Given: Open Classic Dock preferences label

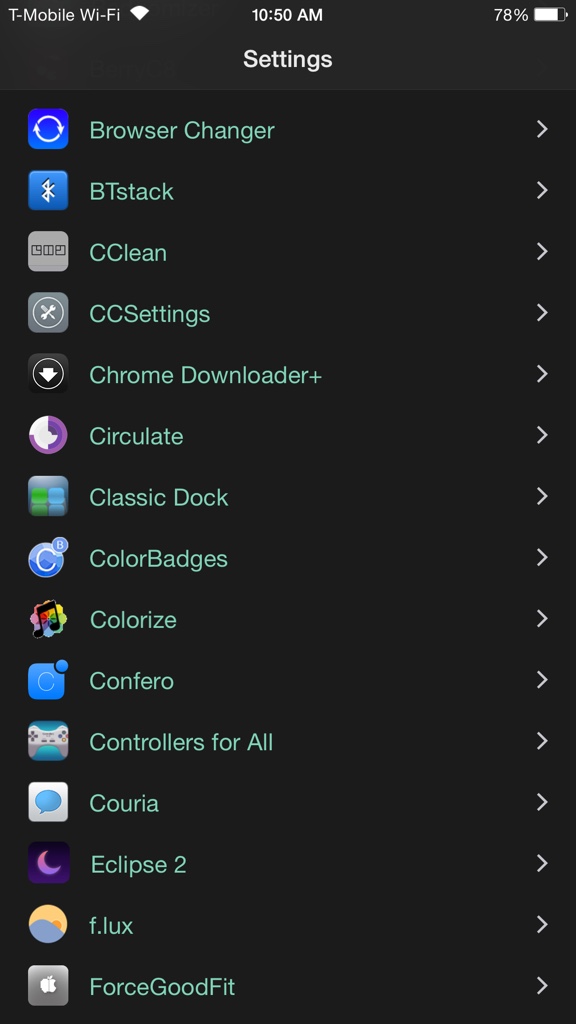Looking at the screenshot, I should click(159, 497).
